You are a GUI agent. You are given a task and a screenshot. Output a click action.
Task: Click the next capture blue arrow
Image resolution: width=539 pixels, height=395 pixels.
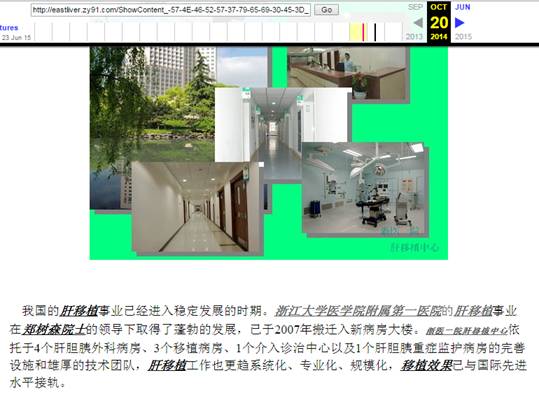(460, 23)
